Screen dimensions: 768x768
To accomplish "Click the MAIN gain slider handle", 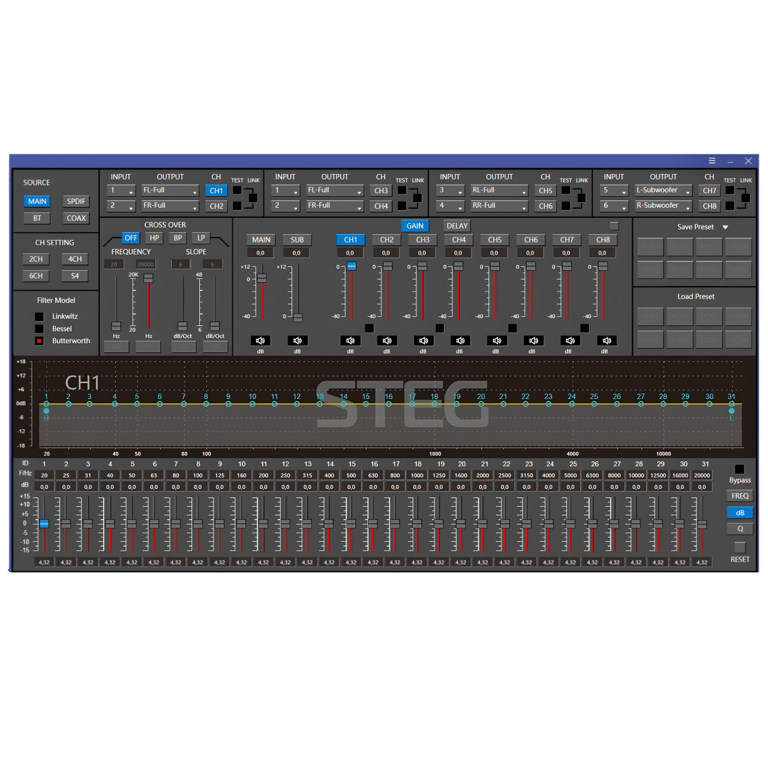I will pos(262,278).
